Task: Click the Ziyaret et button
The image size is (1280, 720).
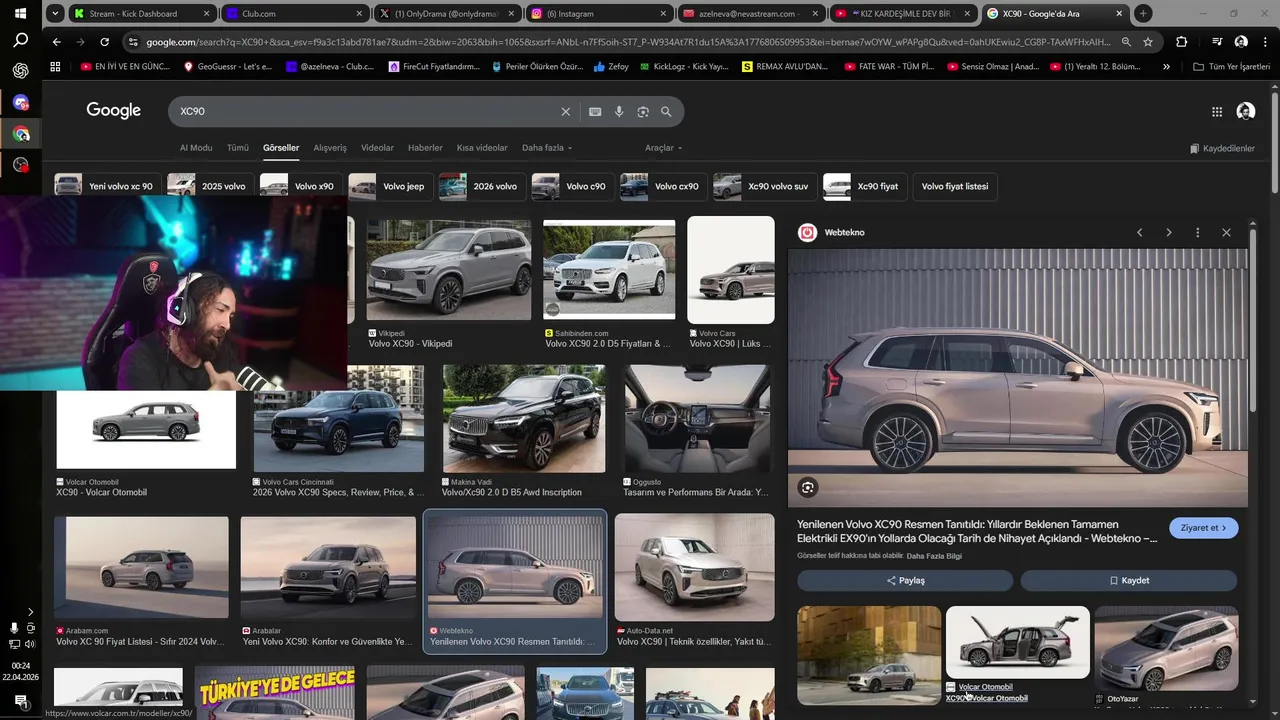Action: tap(1204, 528)
